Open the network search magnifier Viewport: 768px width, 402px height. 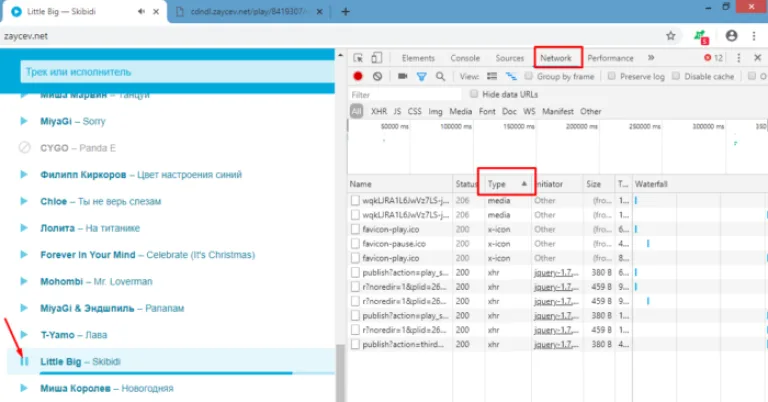tap(440, 76)
